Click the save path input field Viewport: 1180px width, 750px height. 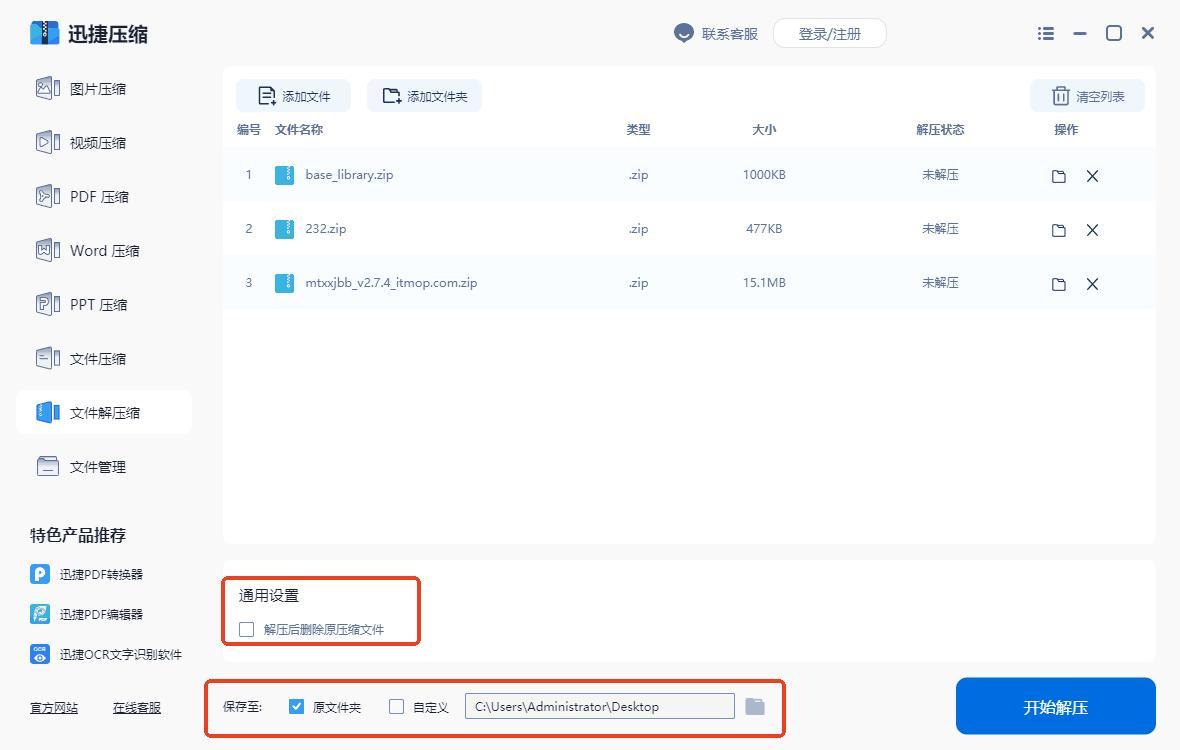pyautogui.click(x=599, y=706)
